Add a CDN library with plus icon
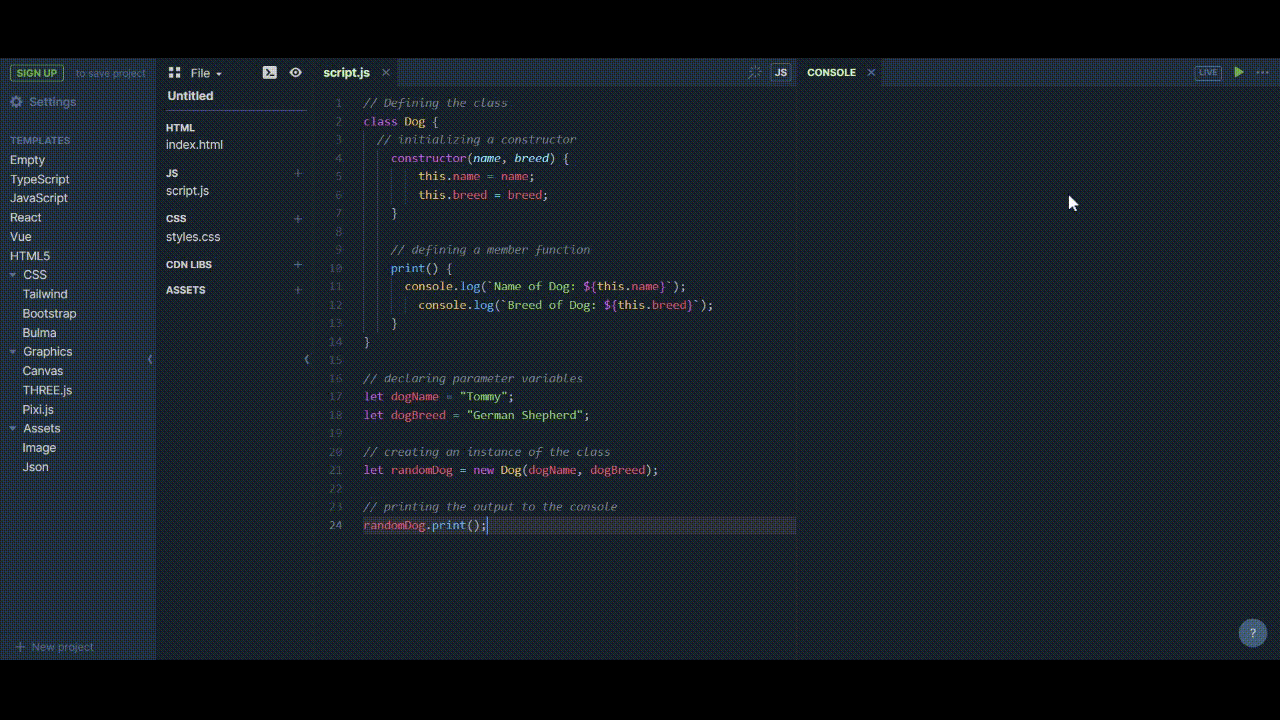This screenshot has height=720, width=1280. 297,265
